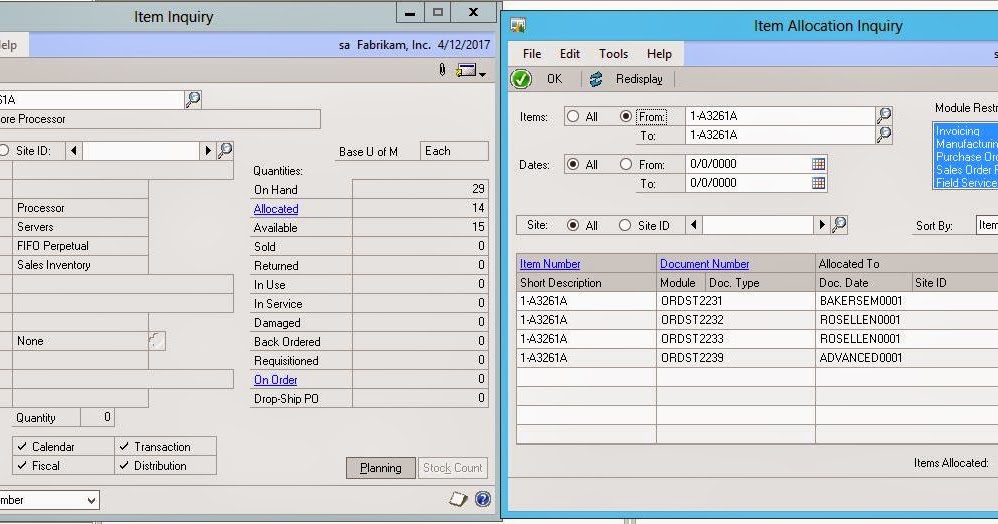
Task: Toggle the Calendar checkbox
Action: click(22, 446)
